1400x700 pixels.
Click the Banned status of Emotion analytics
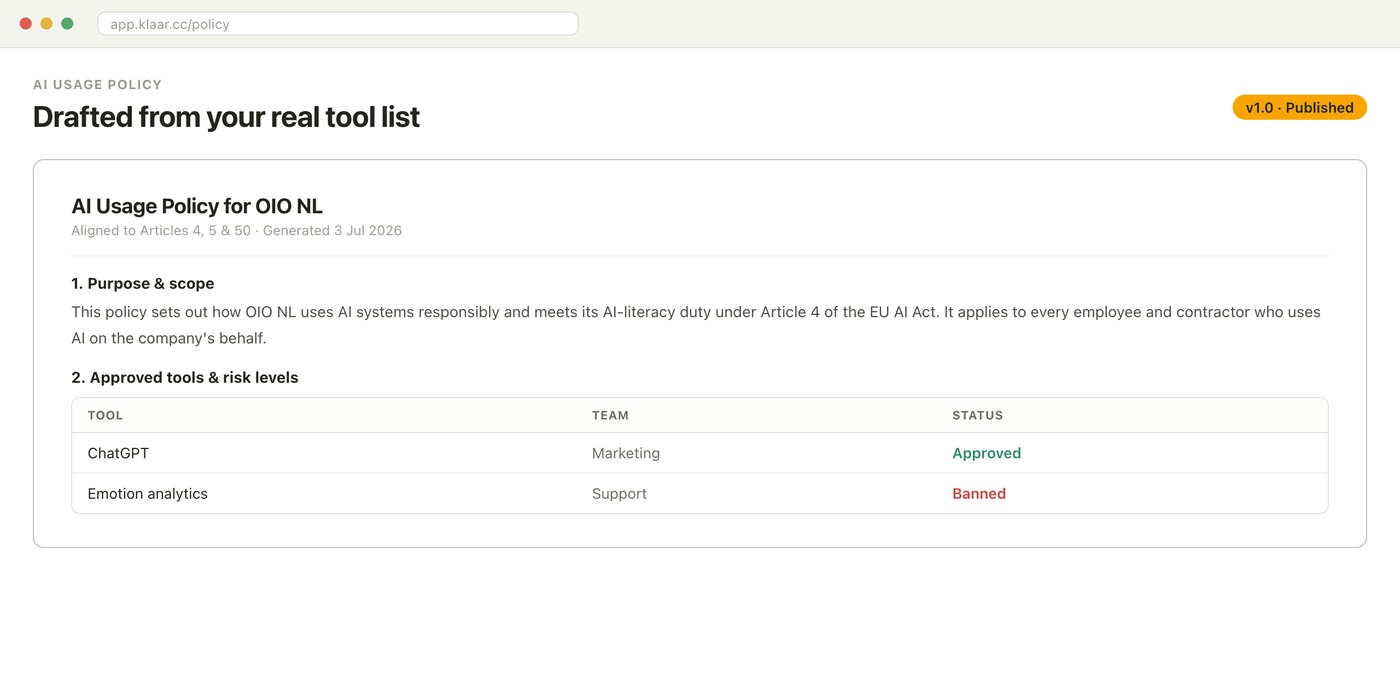point(979,494)
